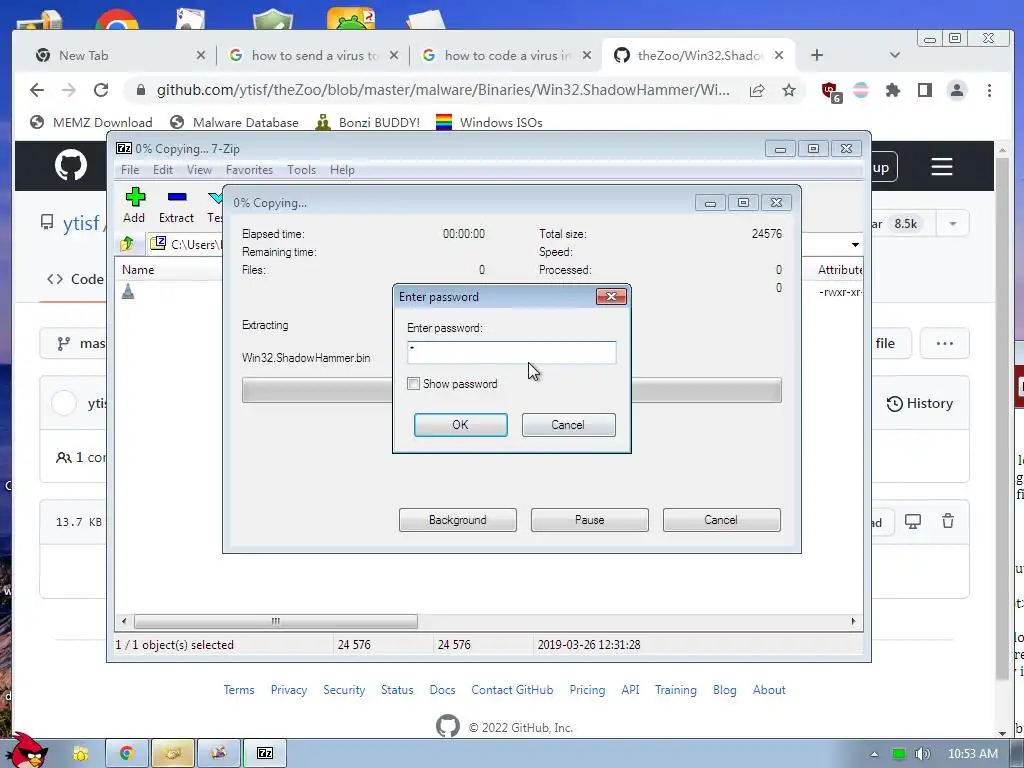Click the Contact GitHub footer link
Screen dimensions: 1024x768
tap(512, 690)
